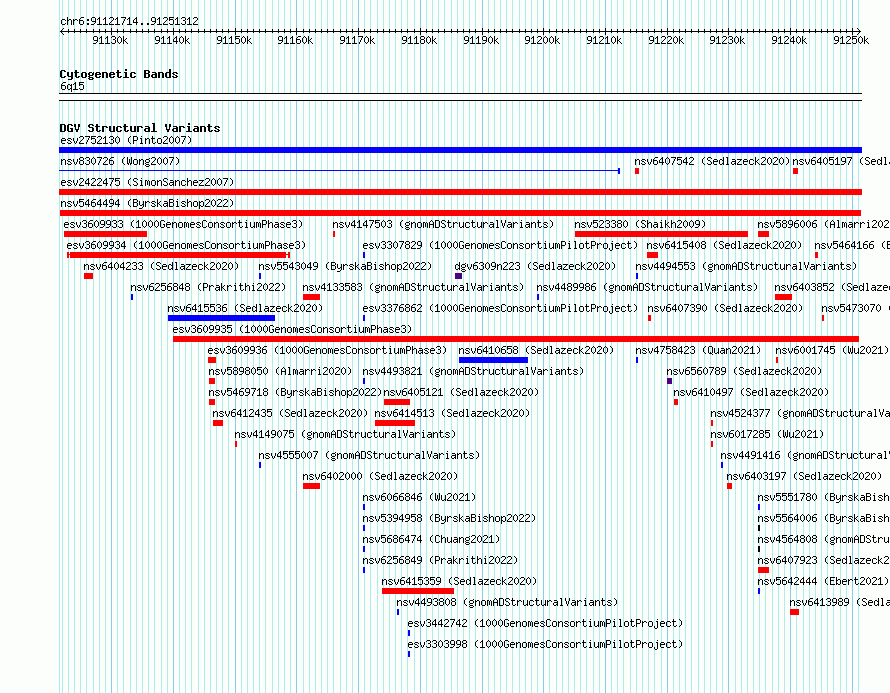Click the nsv4147503 gnomAD variant label
This screenshot has height=693, width=890.
pos(443,224)
